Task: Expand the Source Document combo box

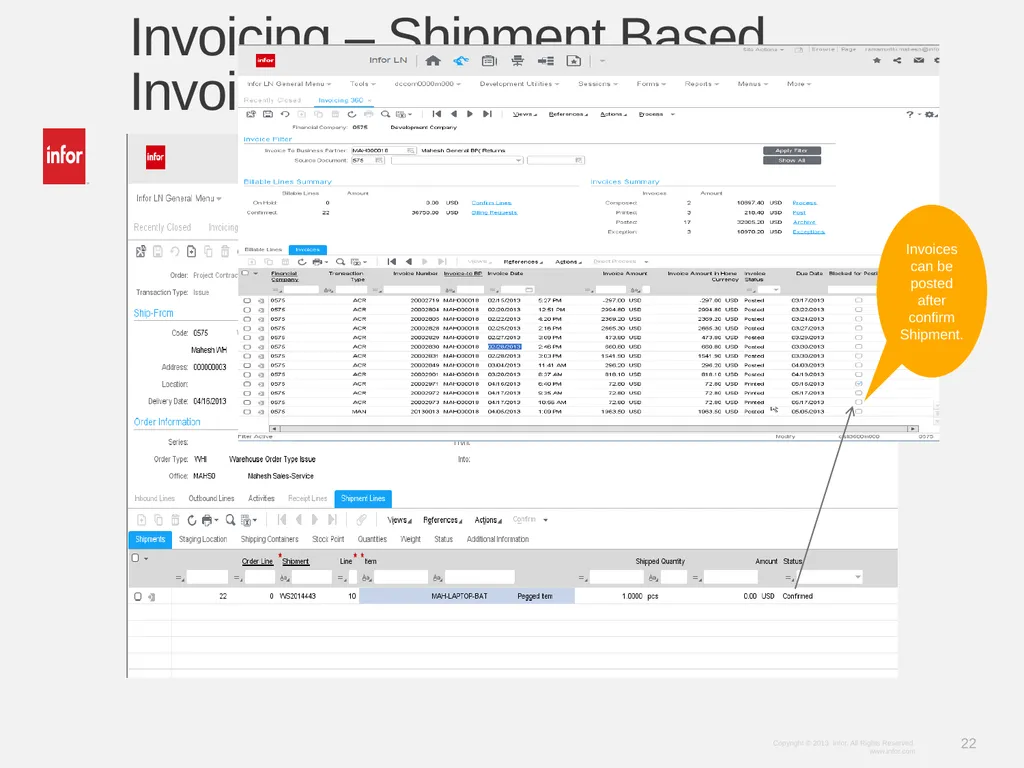Action: 519,161
